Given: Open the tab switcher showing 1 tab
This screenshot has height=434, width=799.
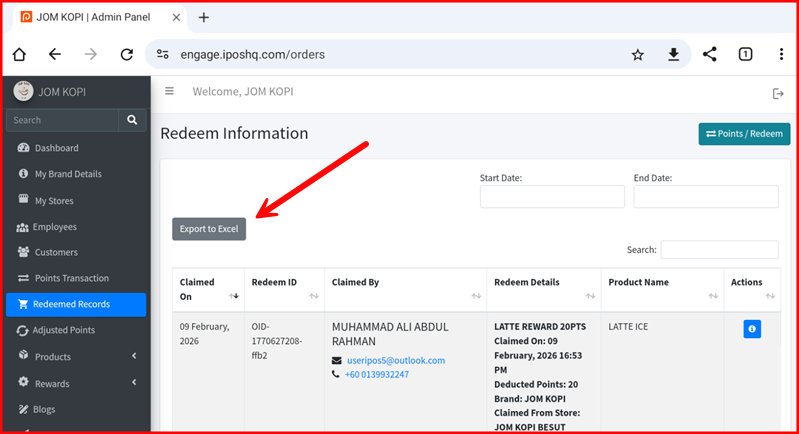Looking at the screenshot, I should [x=745, y=55].
